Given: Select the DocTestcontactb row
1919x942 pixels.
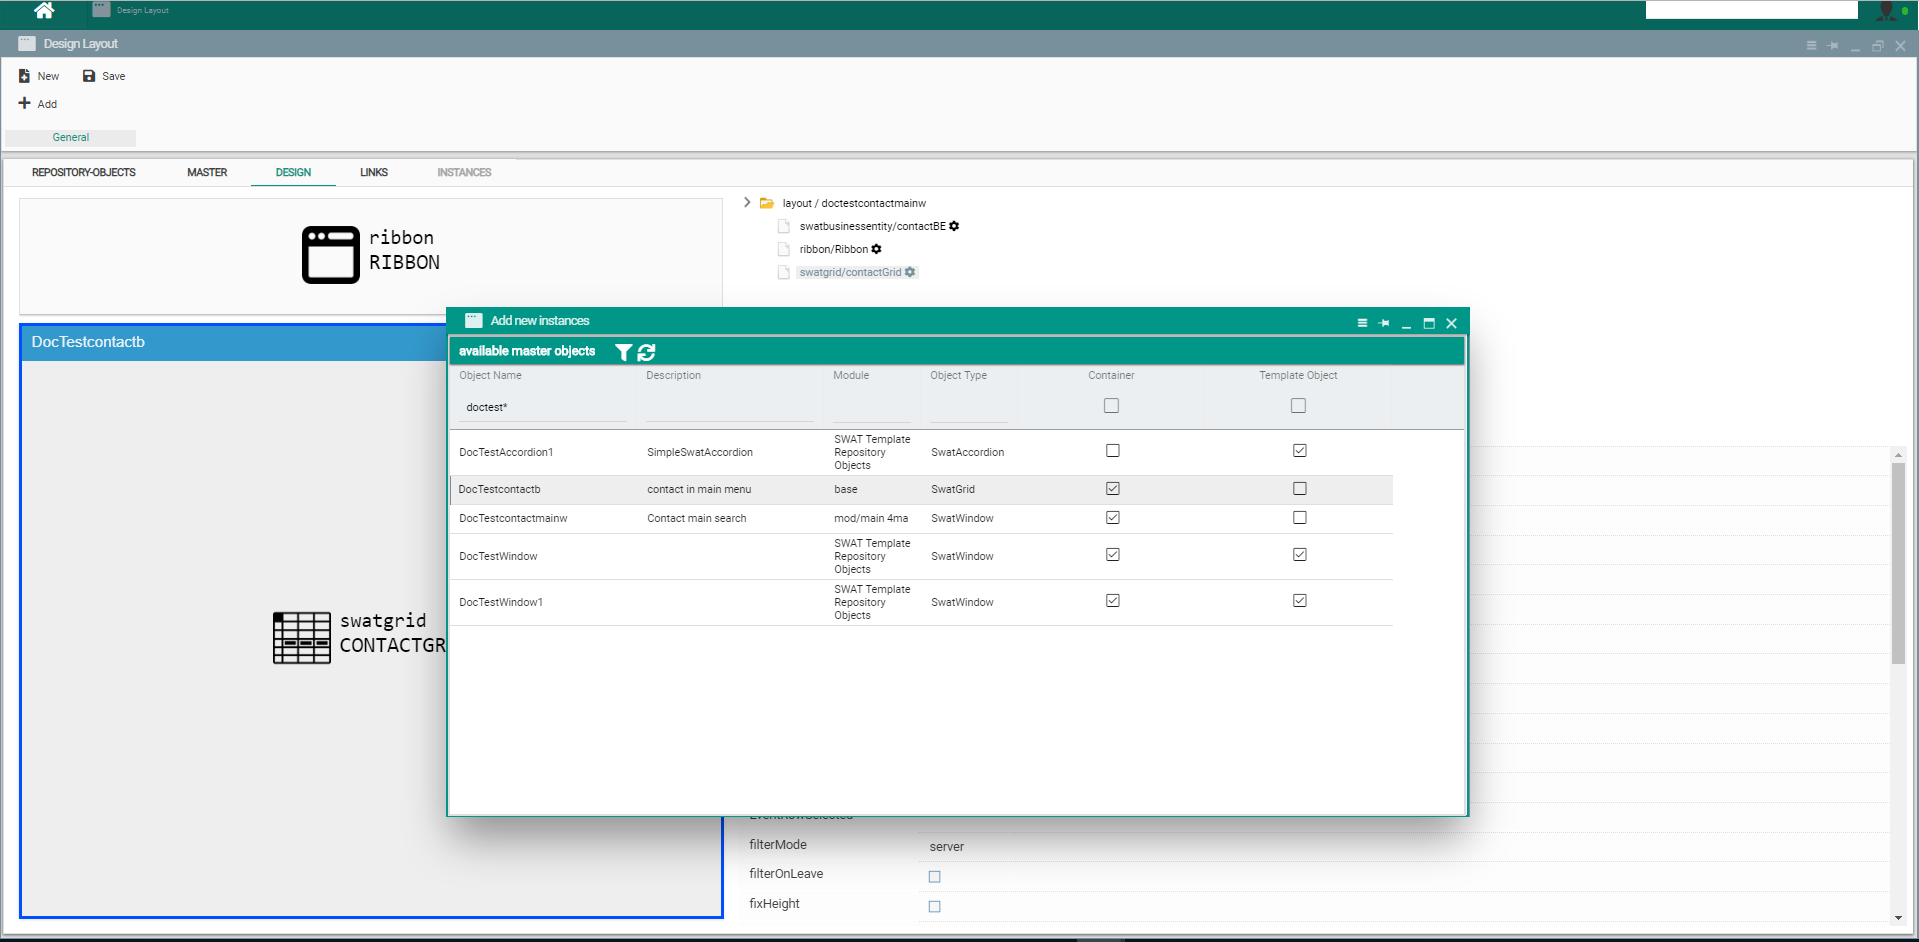Looking at the screenshot, I should [921, 489].
